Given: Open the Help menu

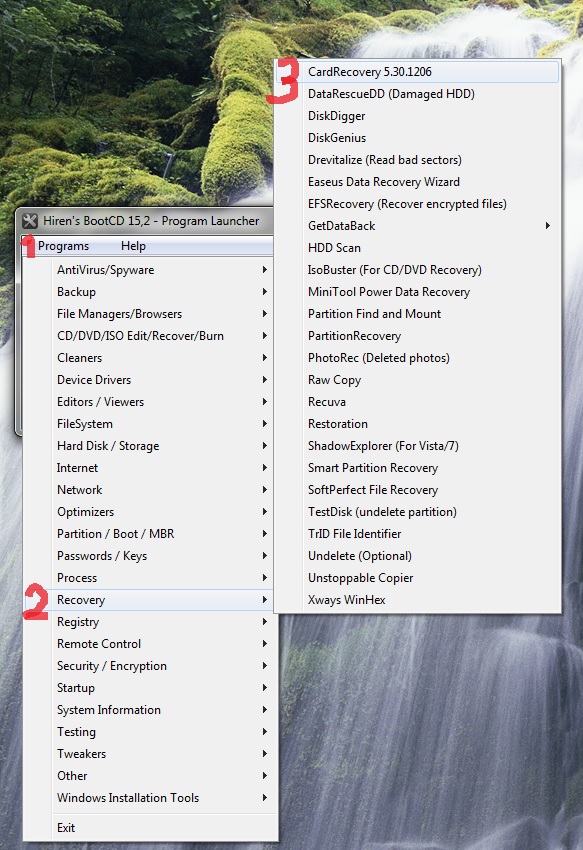Looking at the screenshot, I should (x=133, y=246).
